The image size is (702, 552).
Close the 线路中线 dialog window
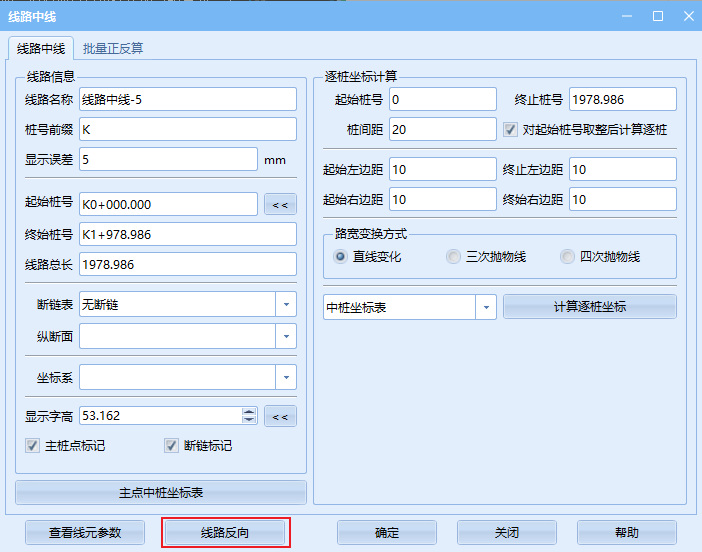689,17
